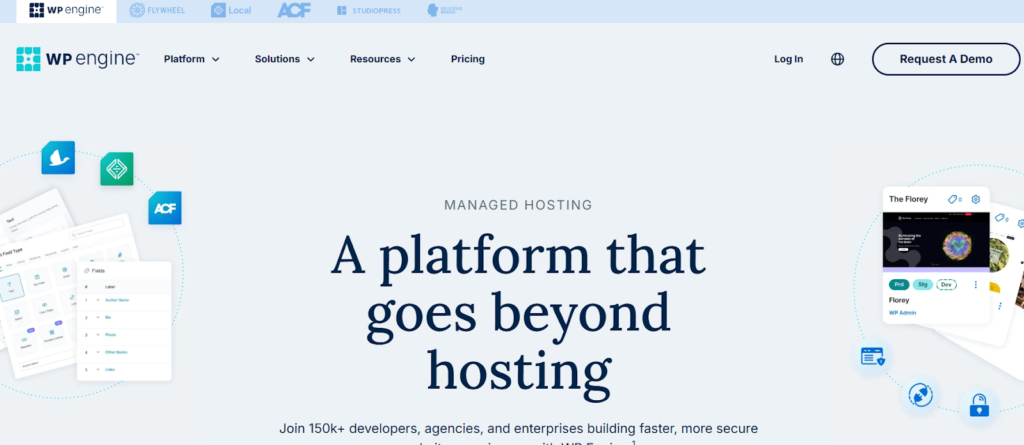Click the Request A Demo button
This screenshot has width=1024, height=445.
click(945, 59)
